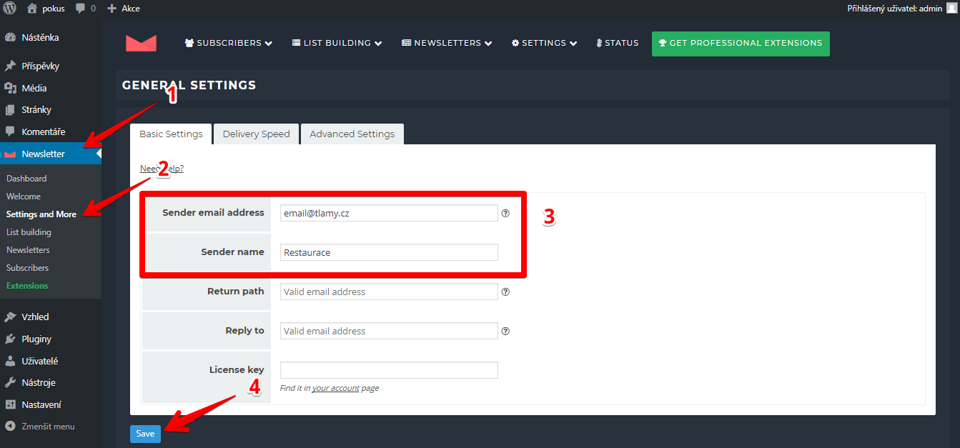Open the Welcome submenu item
960x448 pixels.
(23, 196)
